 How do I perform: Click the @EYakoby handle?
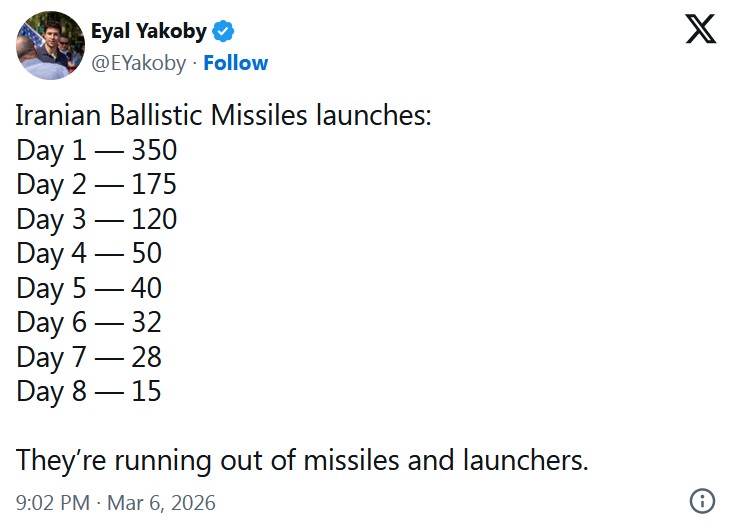[x=139, y=63]
